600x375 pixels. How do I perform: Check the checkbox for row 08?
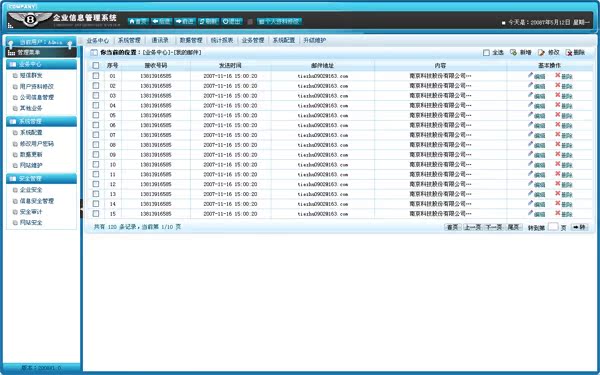(x=96, y=145)
